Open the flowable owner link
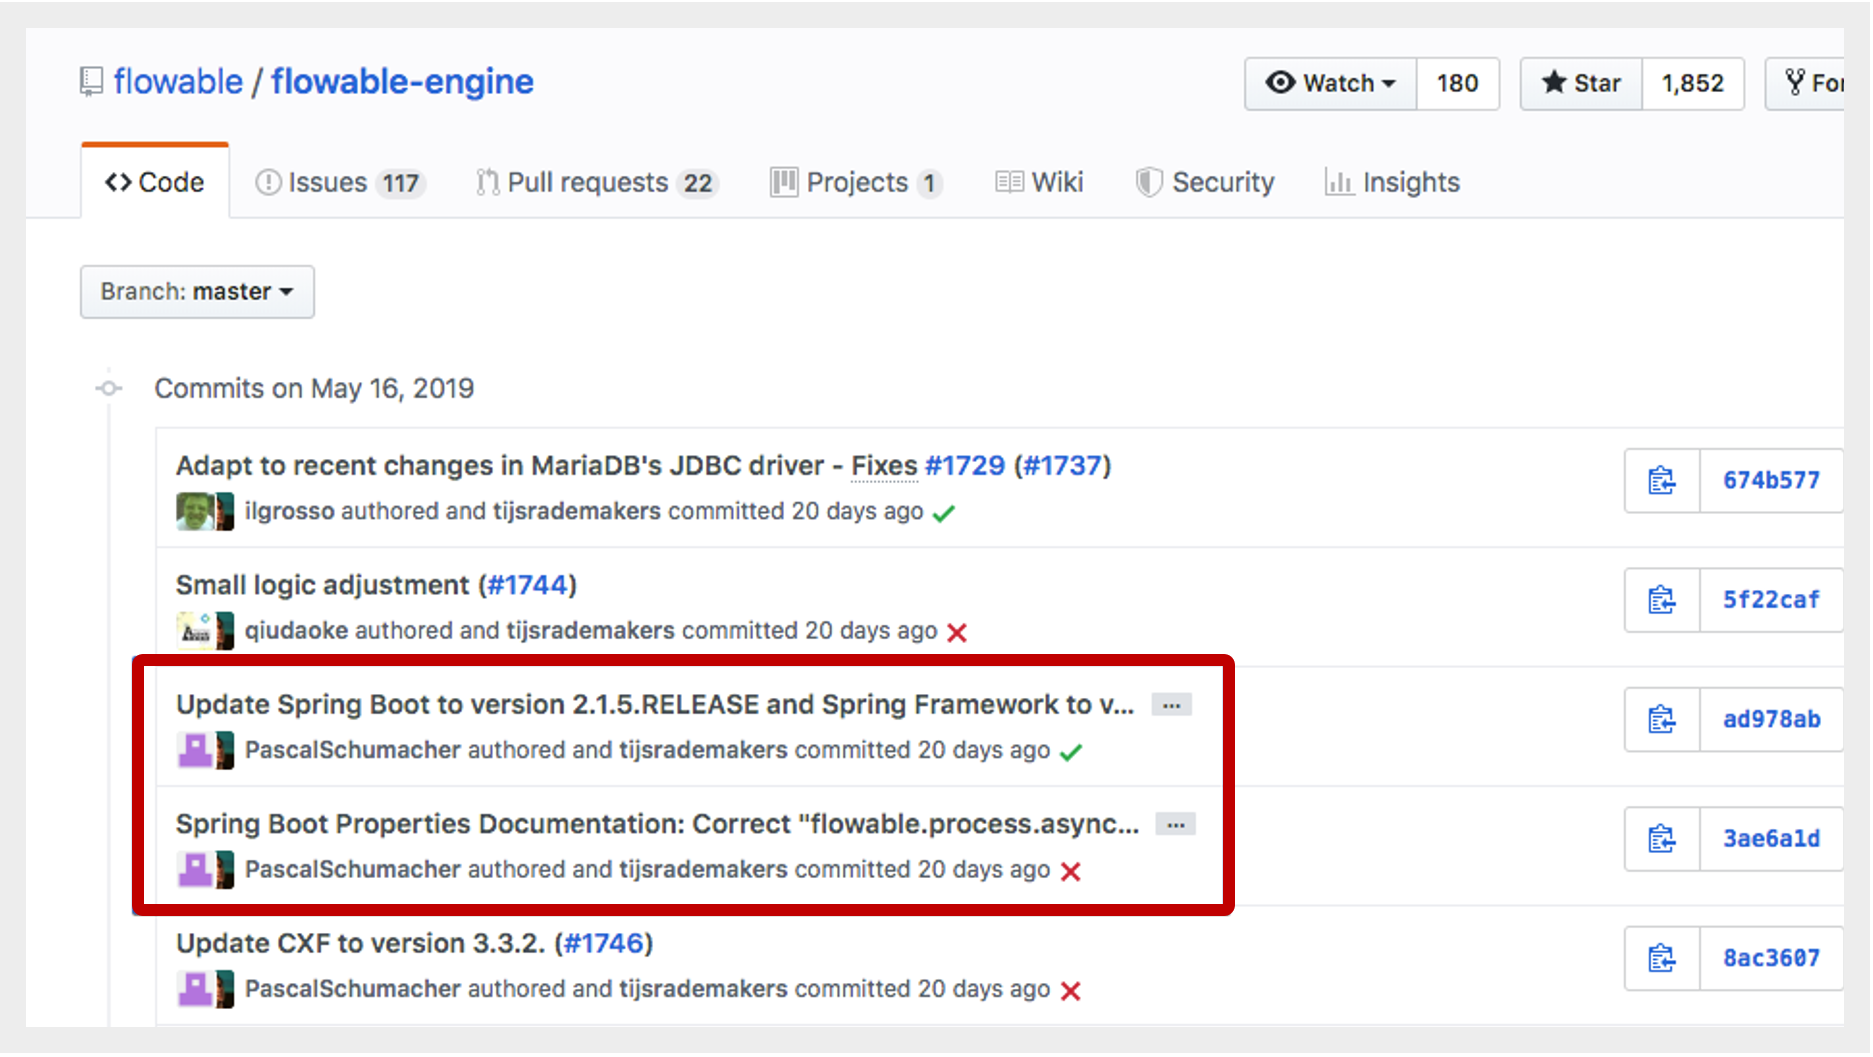1873x1057 pixels. click(178, 81)
